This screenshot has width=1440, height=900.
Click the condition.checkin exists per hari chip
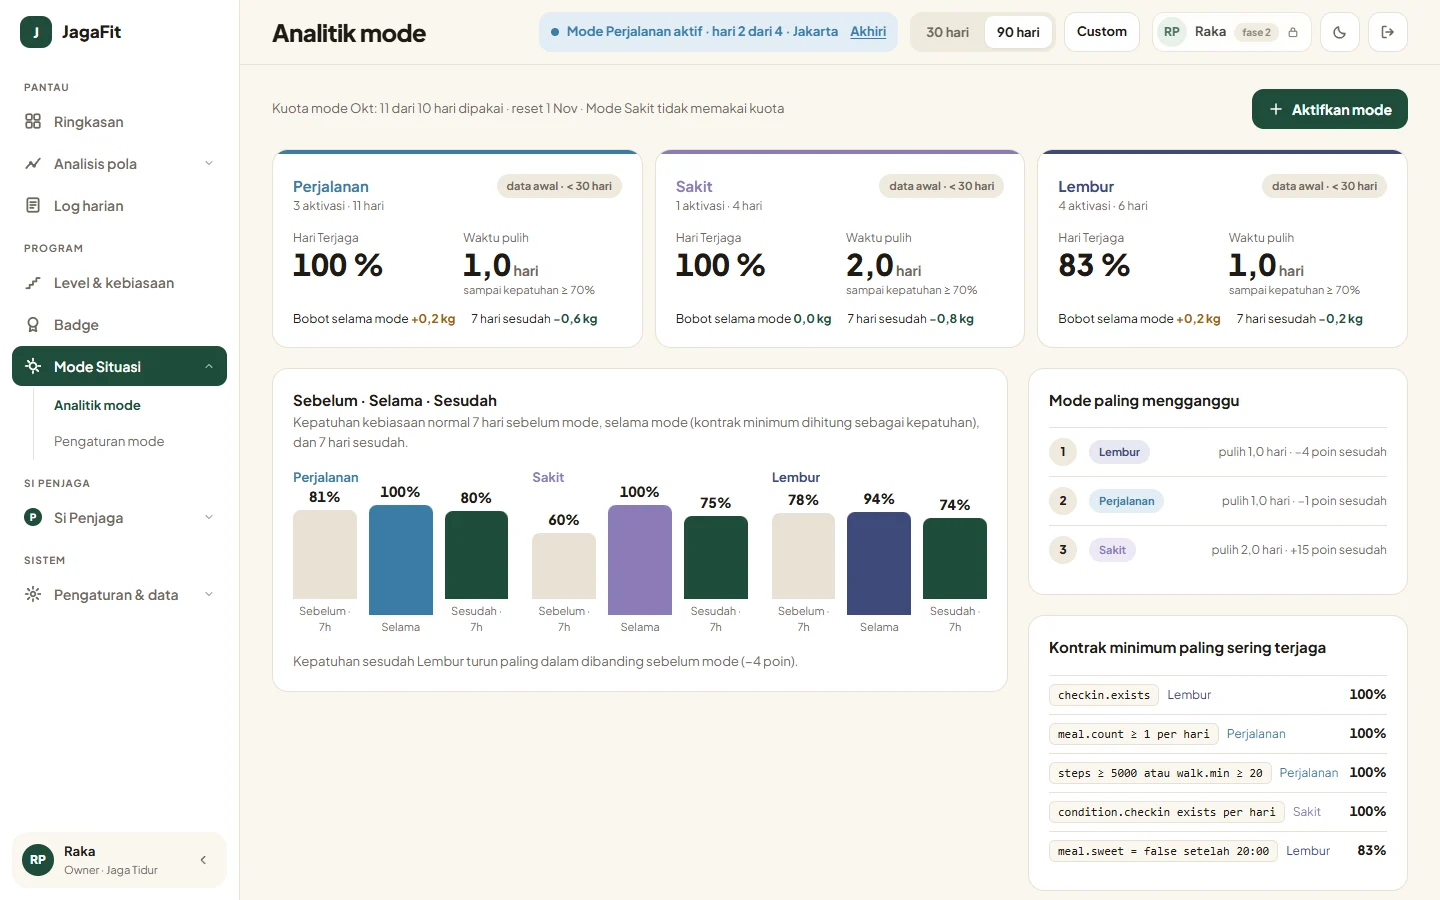pyautogui.click(x=1167, y=812)
